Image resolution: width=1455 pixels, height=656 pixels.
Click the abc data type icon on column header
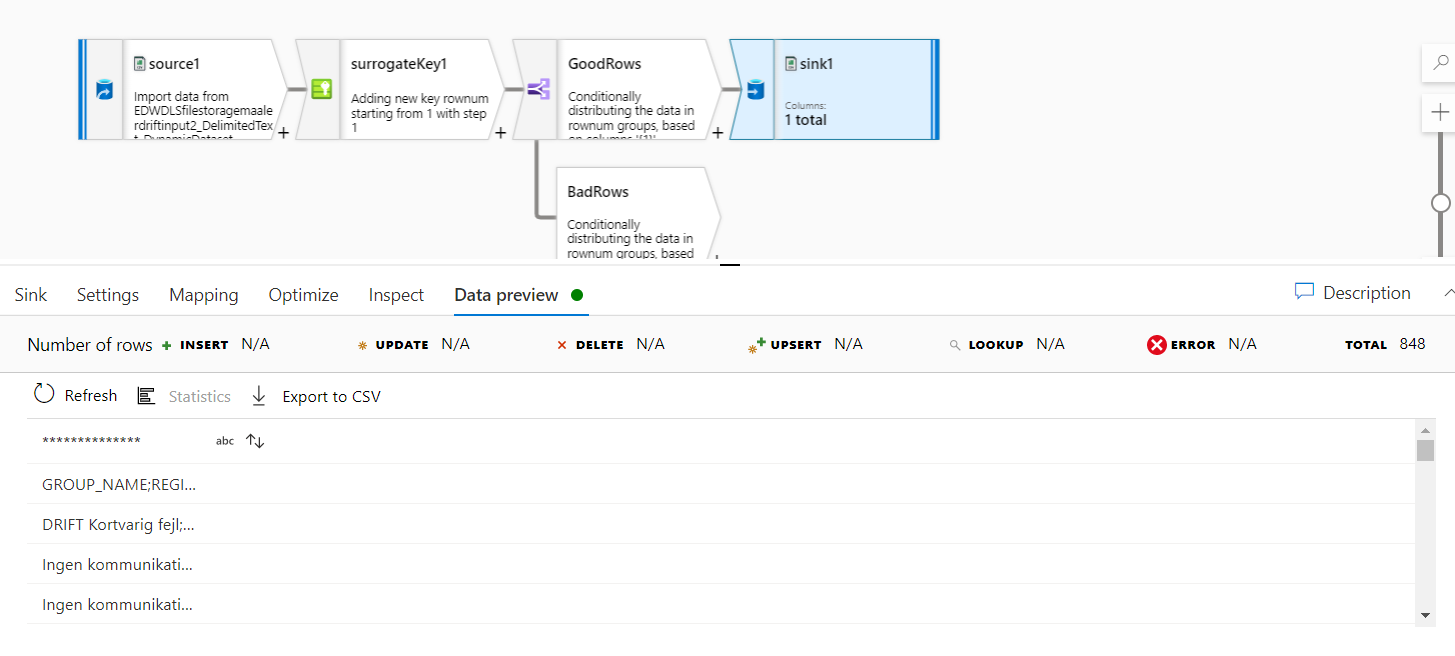224,440
